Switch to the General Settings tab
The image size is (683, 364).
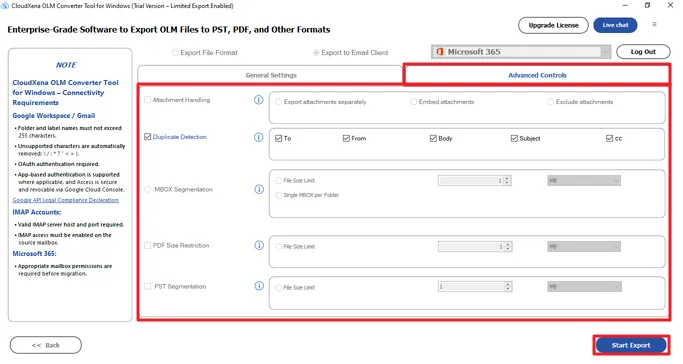point(270,75)
